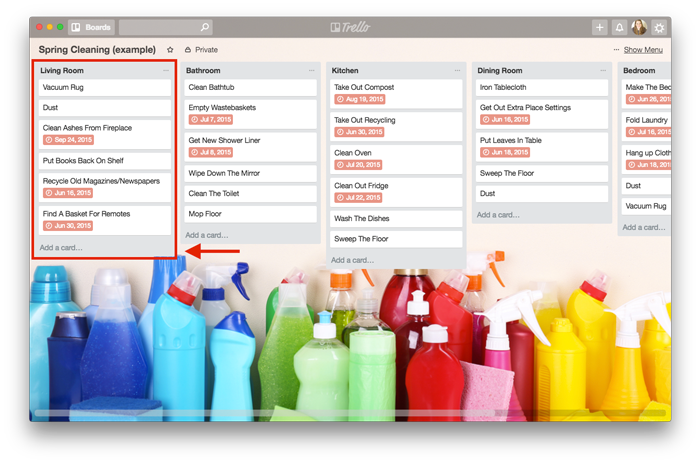Click the plus create icon
700x463 pixels.
point(600,27)
